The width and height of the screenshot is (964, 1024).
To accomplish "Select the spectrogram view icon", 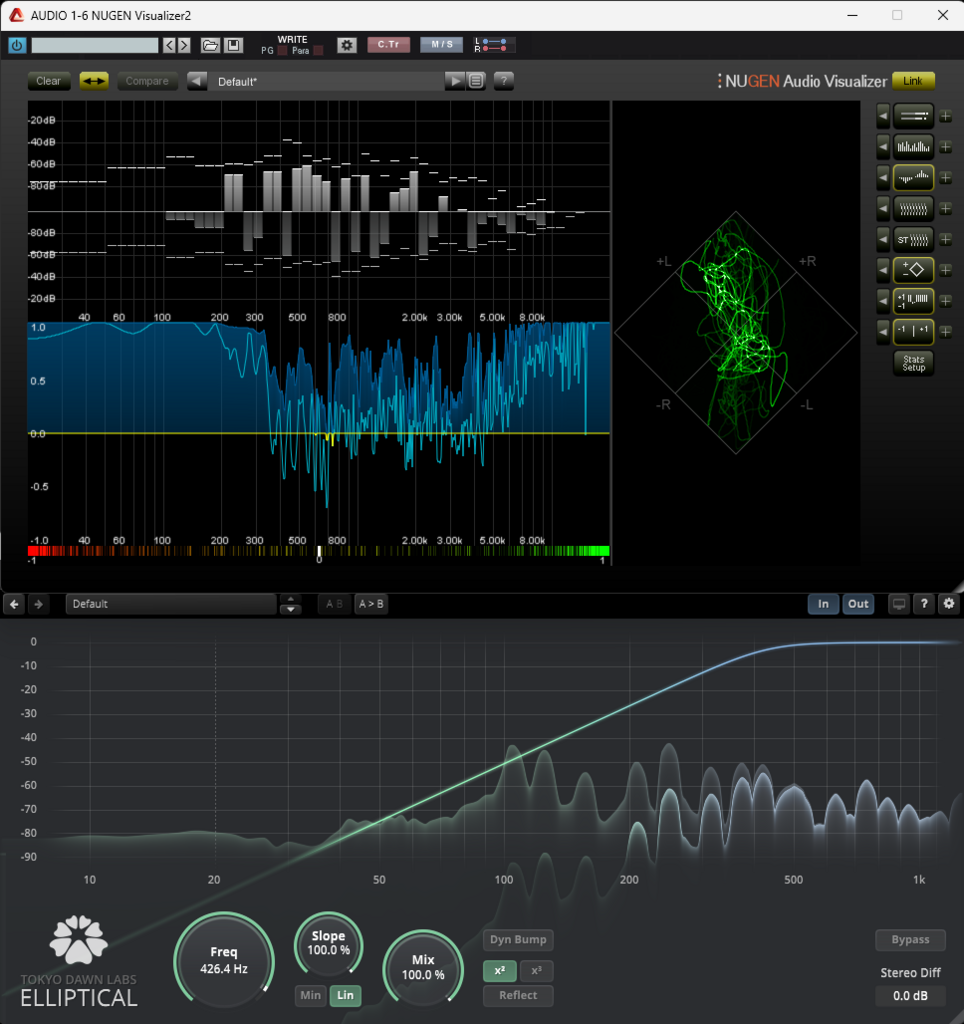I will (x=913, y=208).
